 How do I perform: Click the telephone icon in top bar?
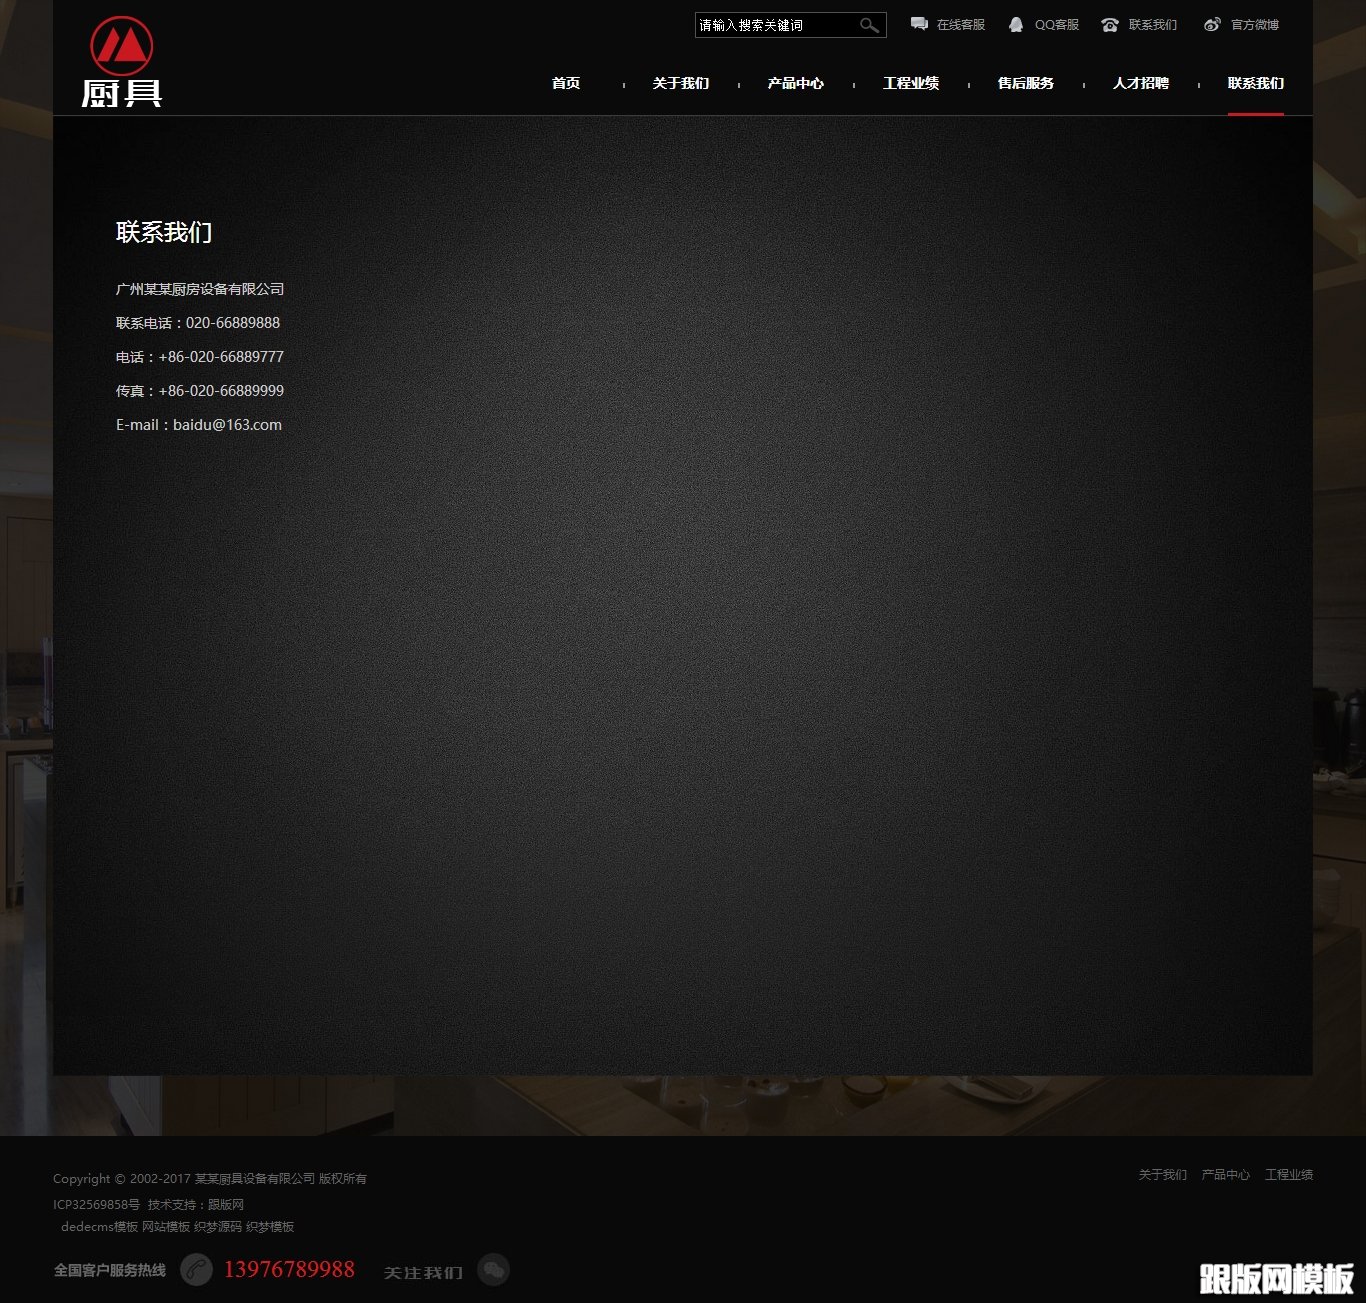(x=1110, y=25)
